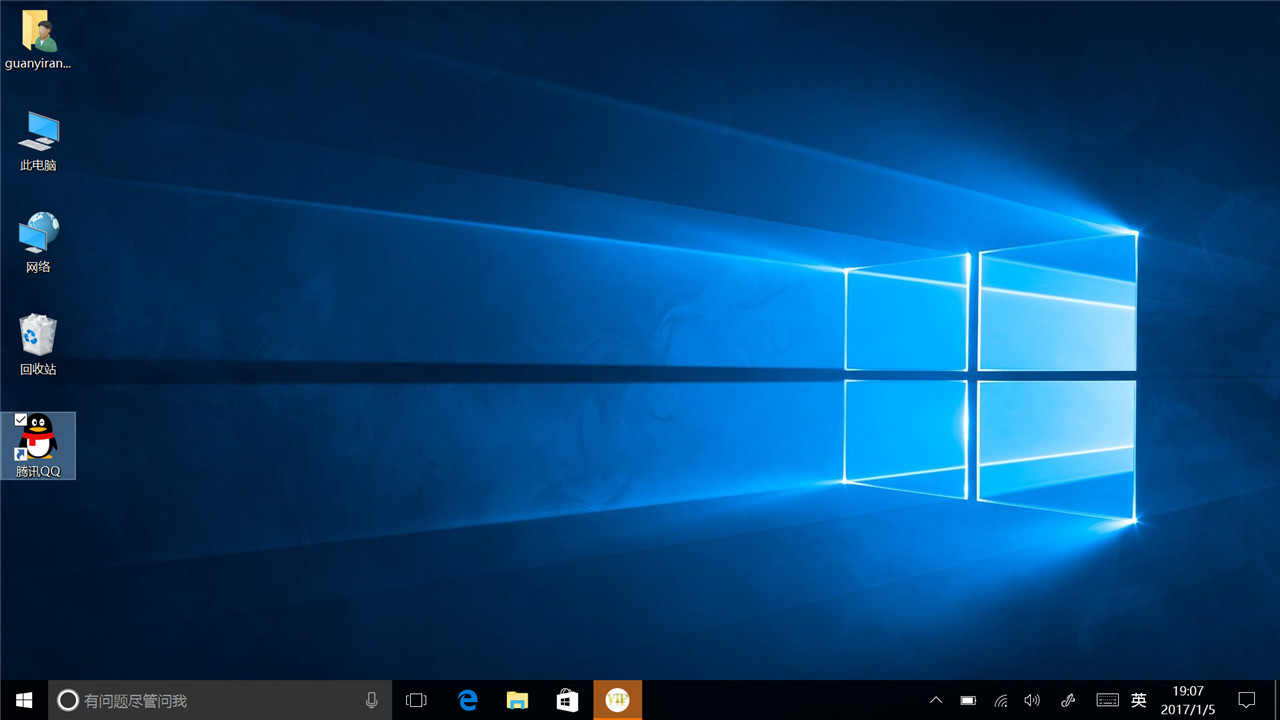The height and width of the screenshot is (720, 1280).
Task: Click the Cortana search box 有问题尽管问我
Action: pos(219,700)
